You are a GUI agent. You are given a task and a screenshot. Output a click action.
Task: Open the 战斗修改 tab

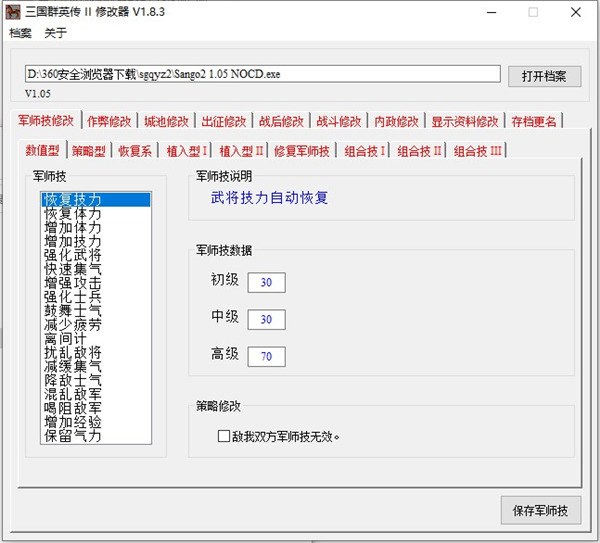pyautogui.click(x=339, y=121)
